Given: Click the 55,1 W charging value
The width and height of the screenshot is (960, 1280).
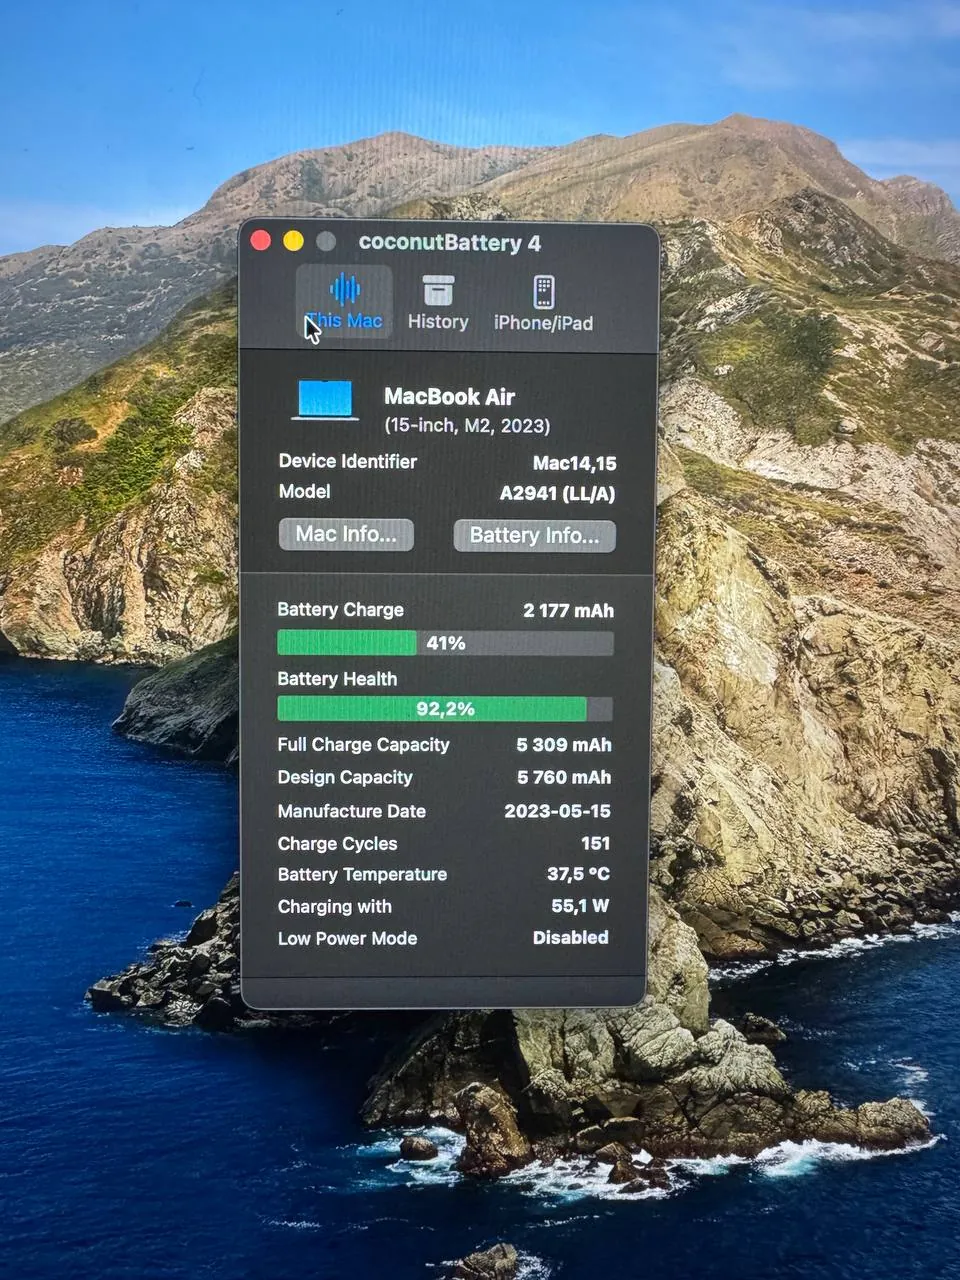Looking at the screenshot, I should click(580, 906).
